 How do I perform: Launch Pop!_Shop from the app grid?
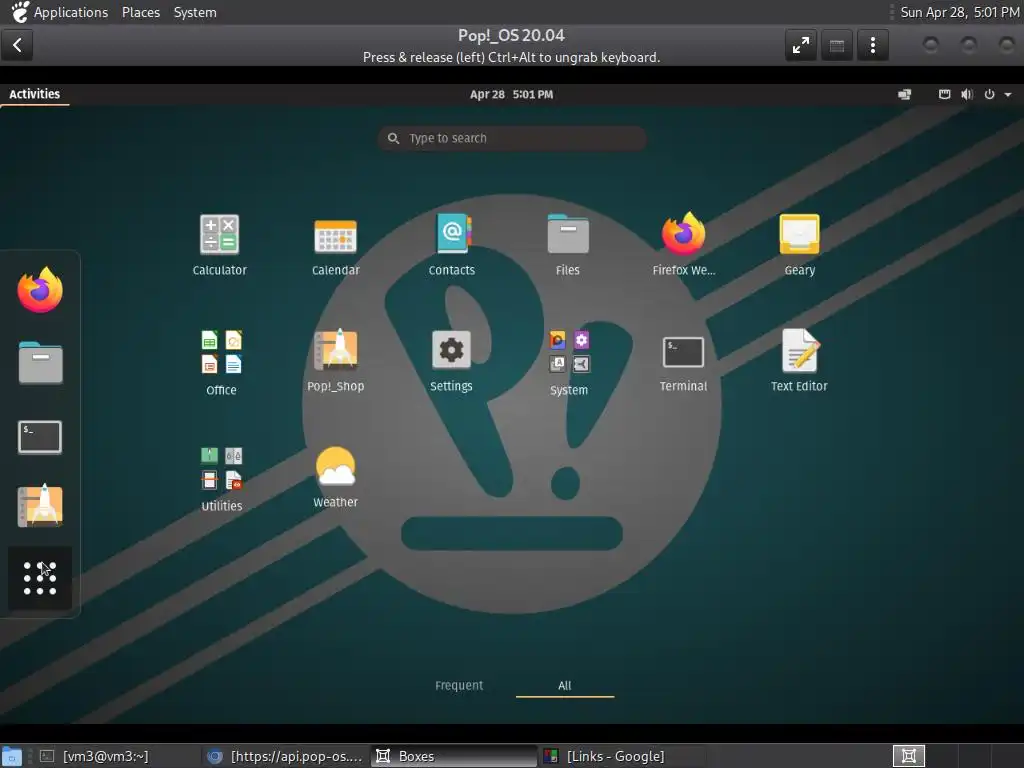click(335, 360)
